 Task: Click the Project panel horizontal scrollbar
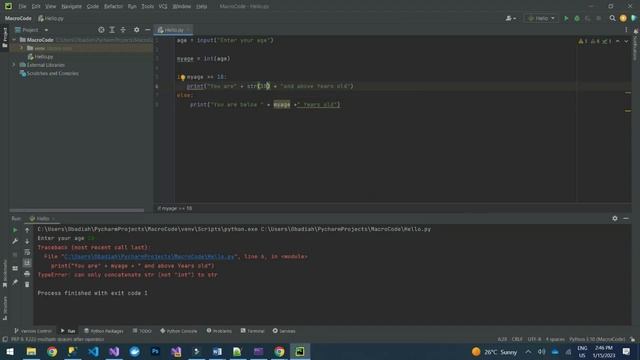tap(76, 210)
